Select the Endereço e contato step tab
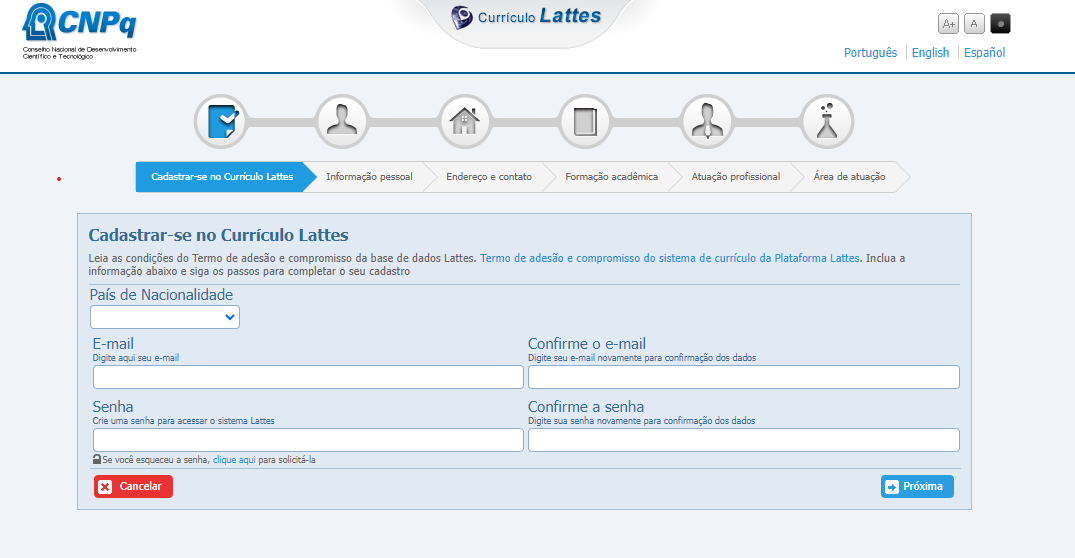 (489, 177)
